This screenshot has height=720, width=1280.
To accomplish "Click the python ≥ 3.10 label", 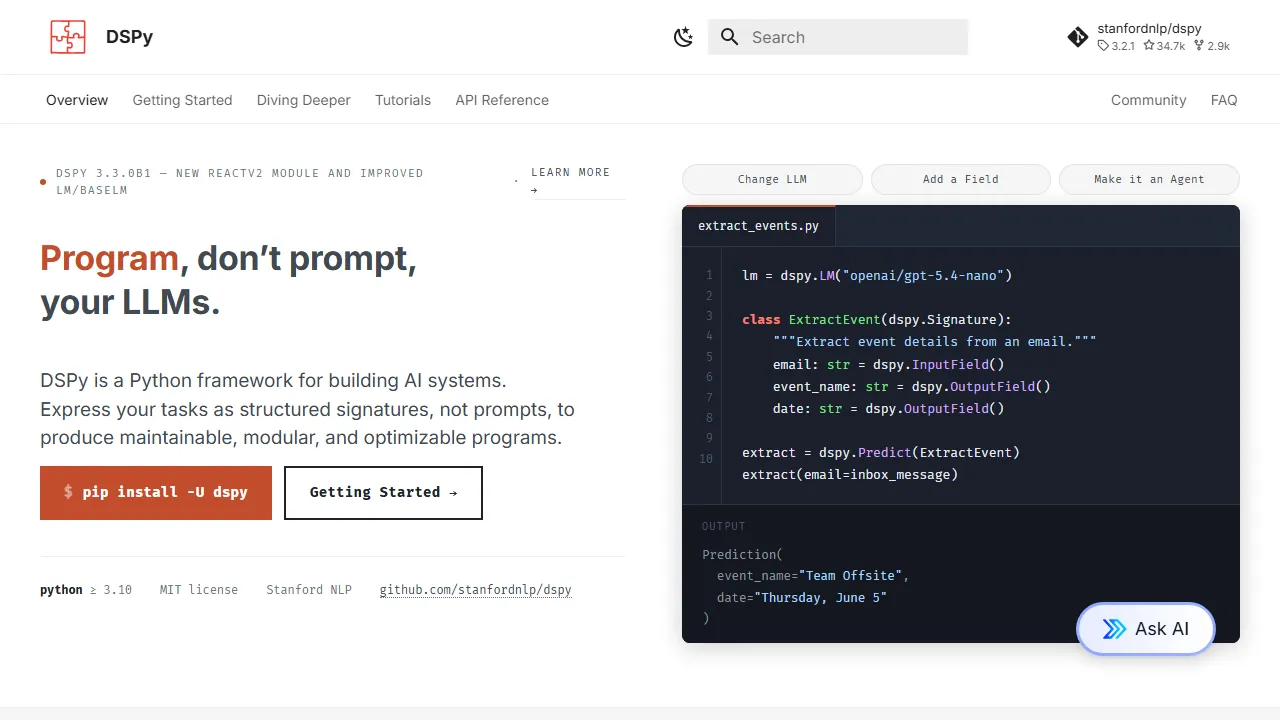I will pos(86,590).
